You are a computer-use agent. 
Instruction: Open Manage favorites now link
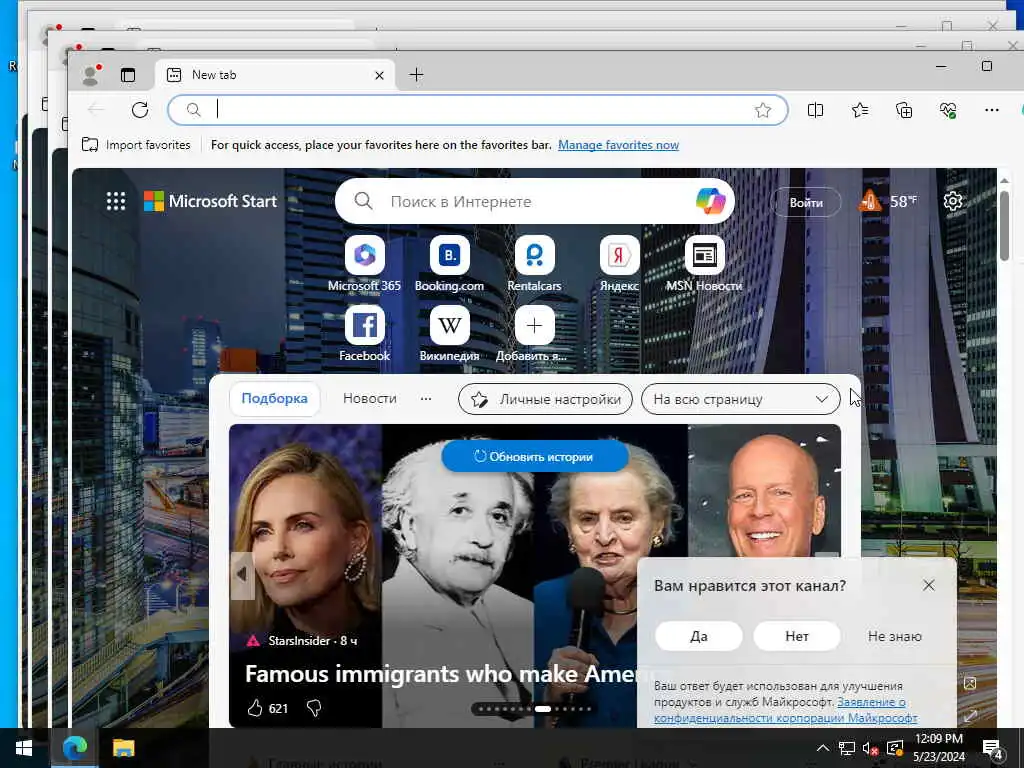click(x=618, y=145)
